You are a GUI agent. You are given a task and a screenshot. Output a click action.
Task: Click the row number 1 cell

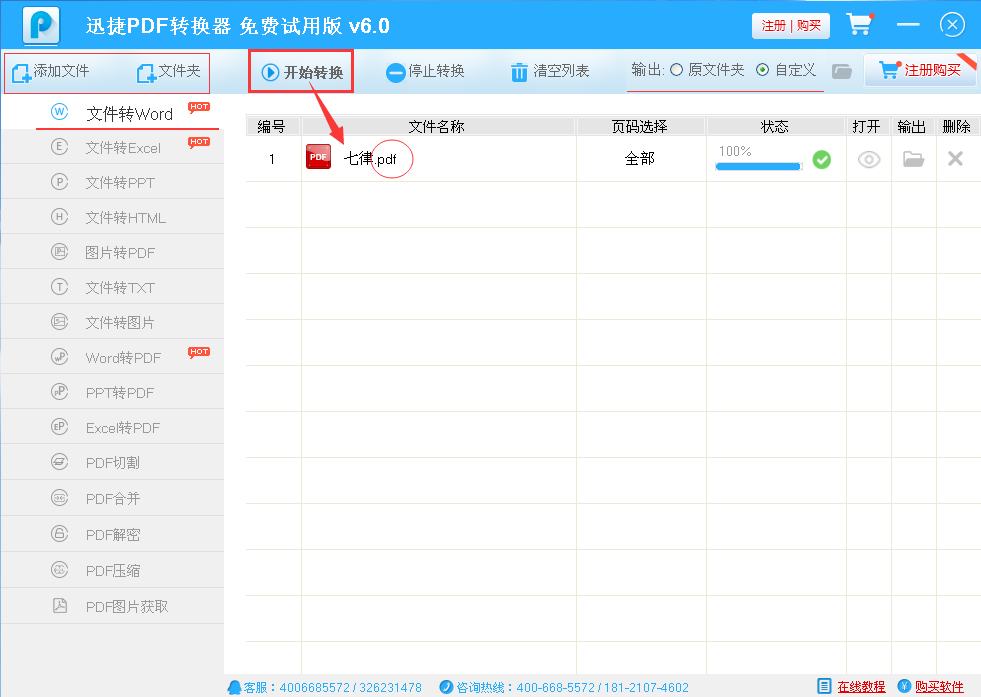pos(272,159)
